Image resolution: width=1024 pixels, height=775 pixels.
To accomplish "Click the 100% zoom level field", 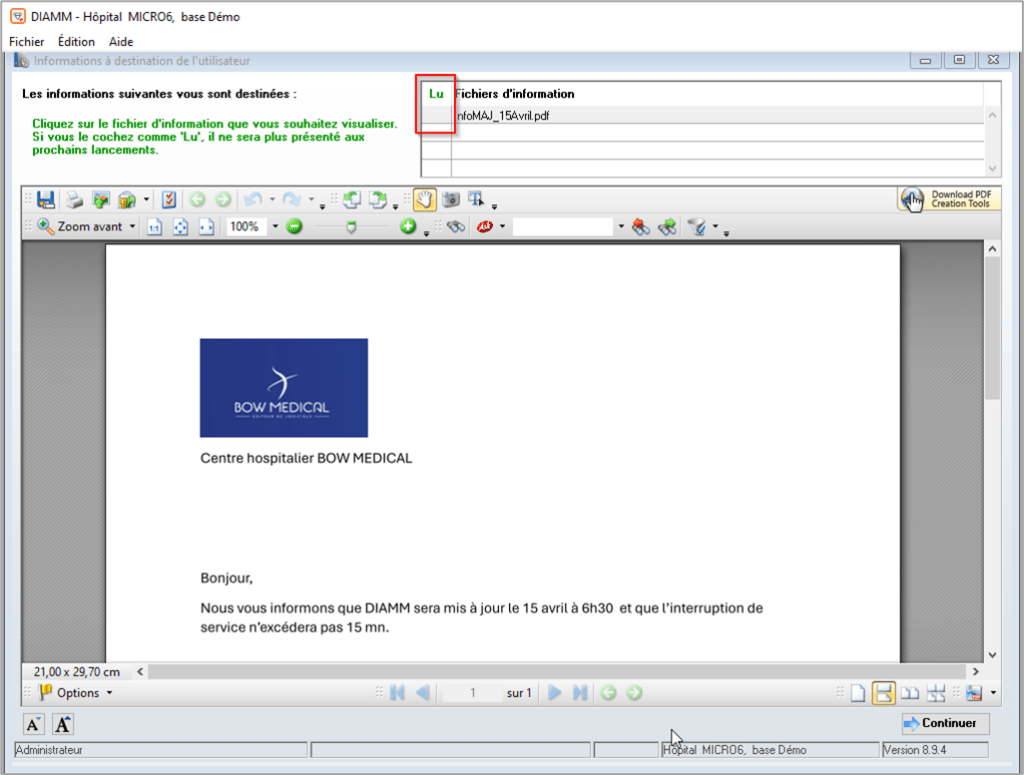I will pyautogui.click(x=246, y=227).
